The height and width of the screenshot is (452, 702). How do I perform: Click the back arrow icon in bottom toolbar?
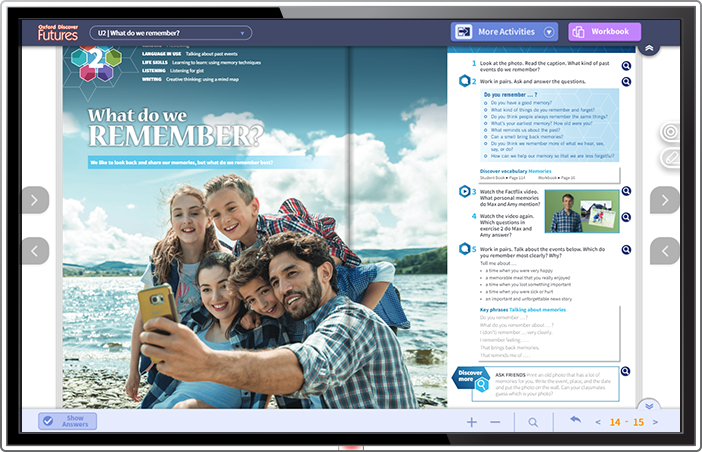[x=575, y=421]
